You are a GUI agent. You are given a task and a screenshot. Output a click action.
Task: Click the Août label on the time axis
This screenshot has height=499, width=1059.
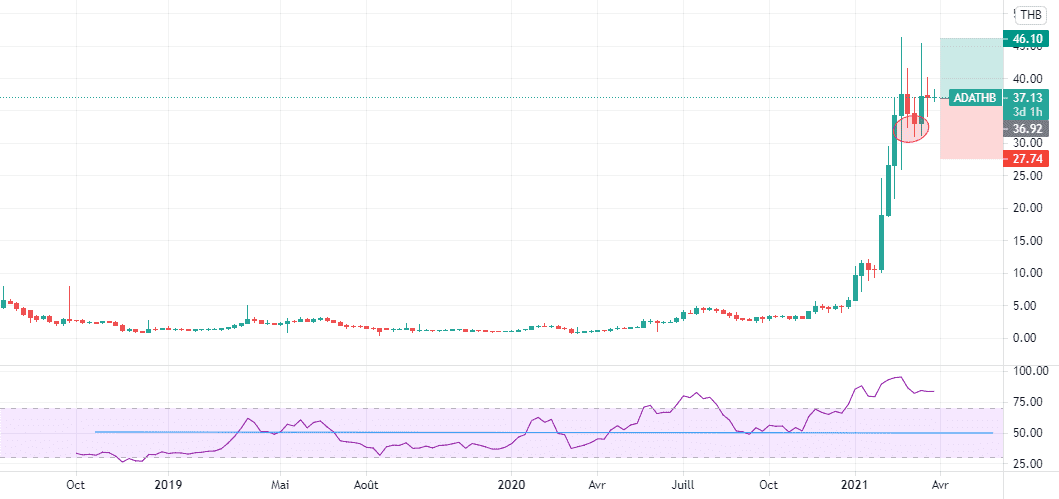[365, 484]
